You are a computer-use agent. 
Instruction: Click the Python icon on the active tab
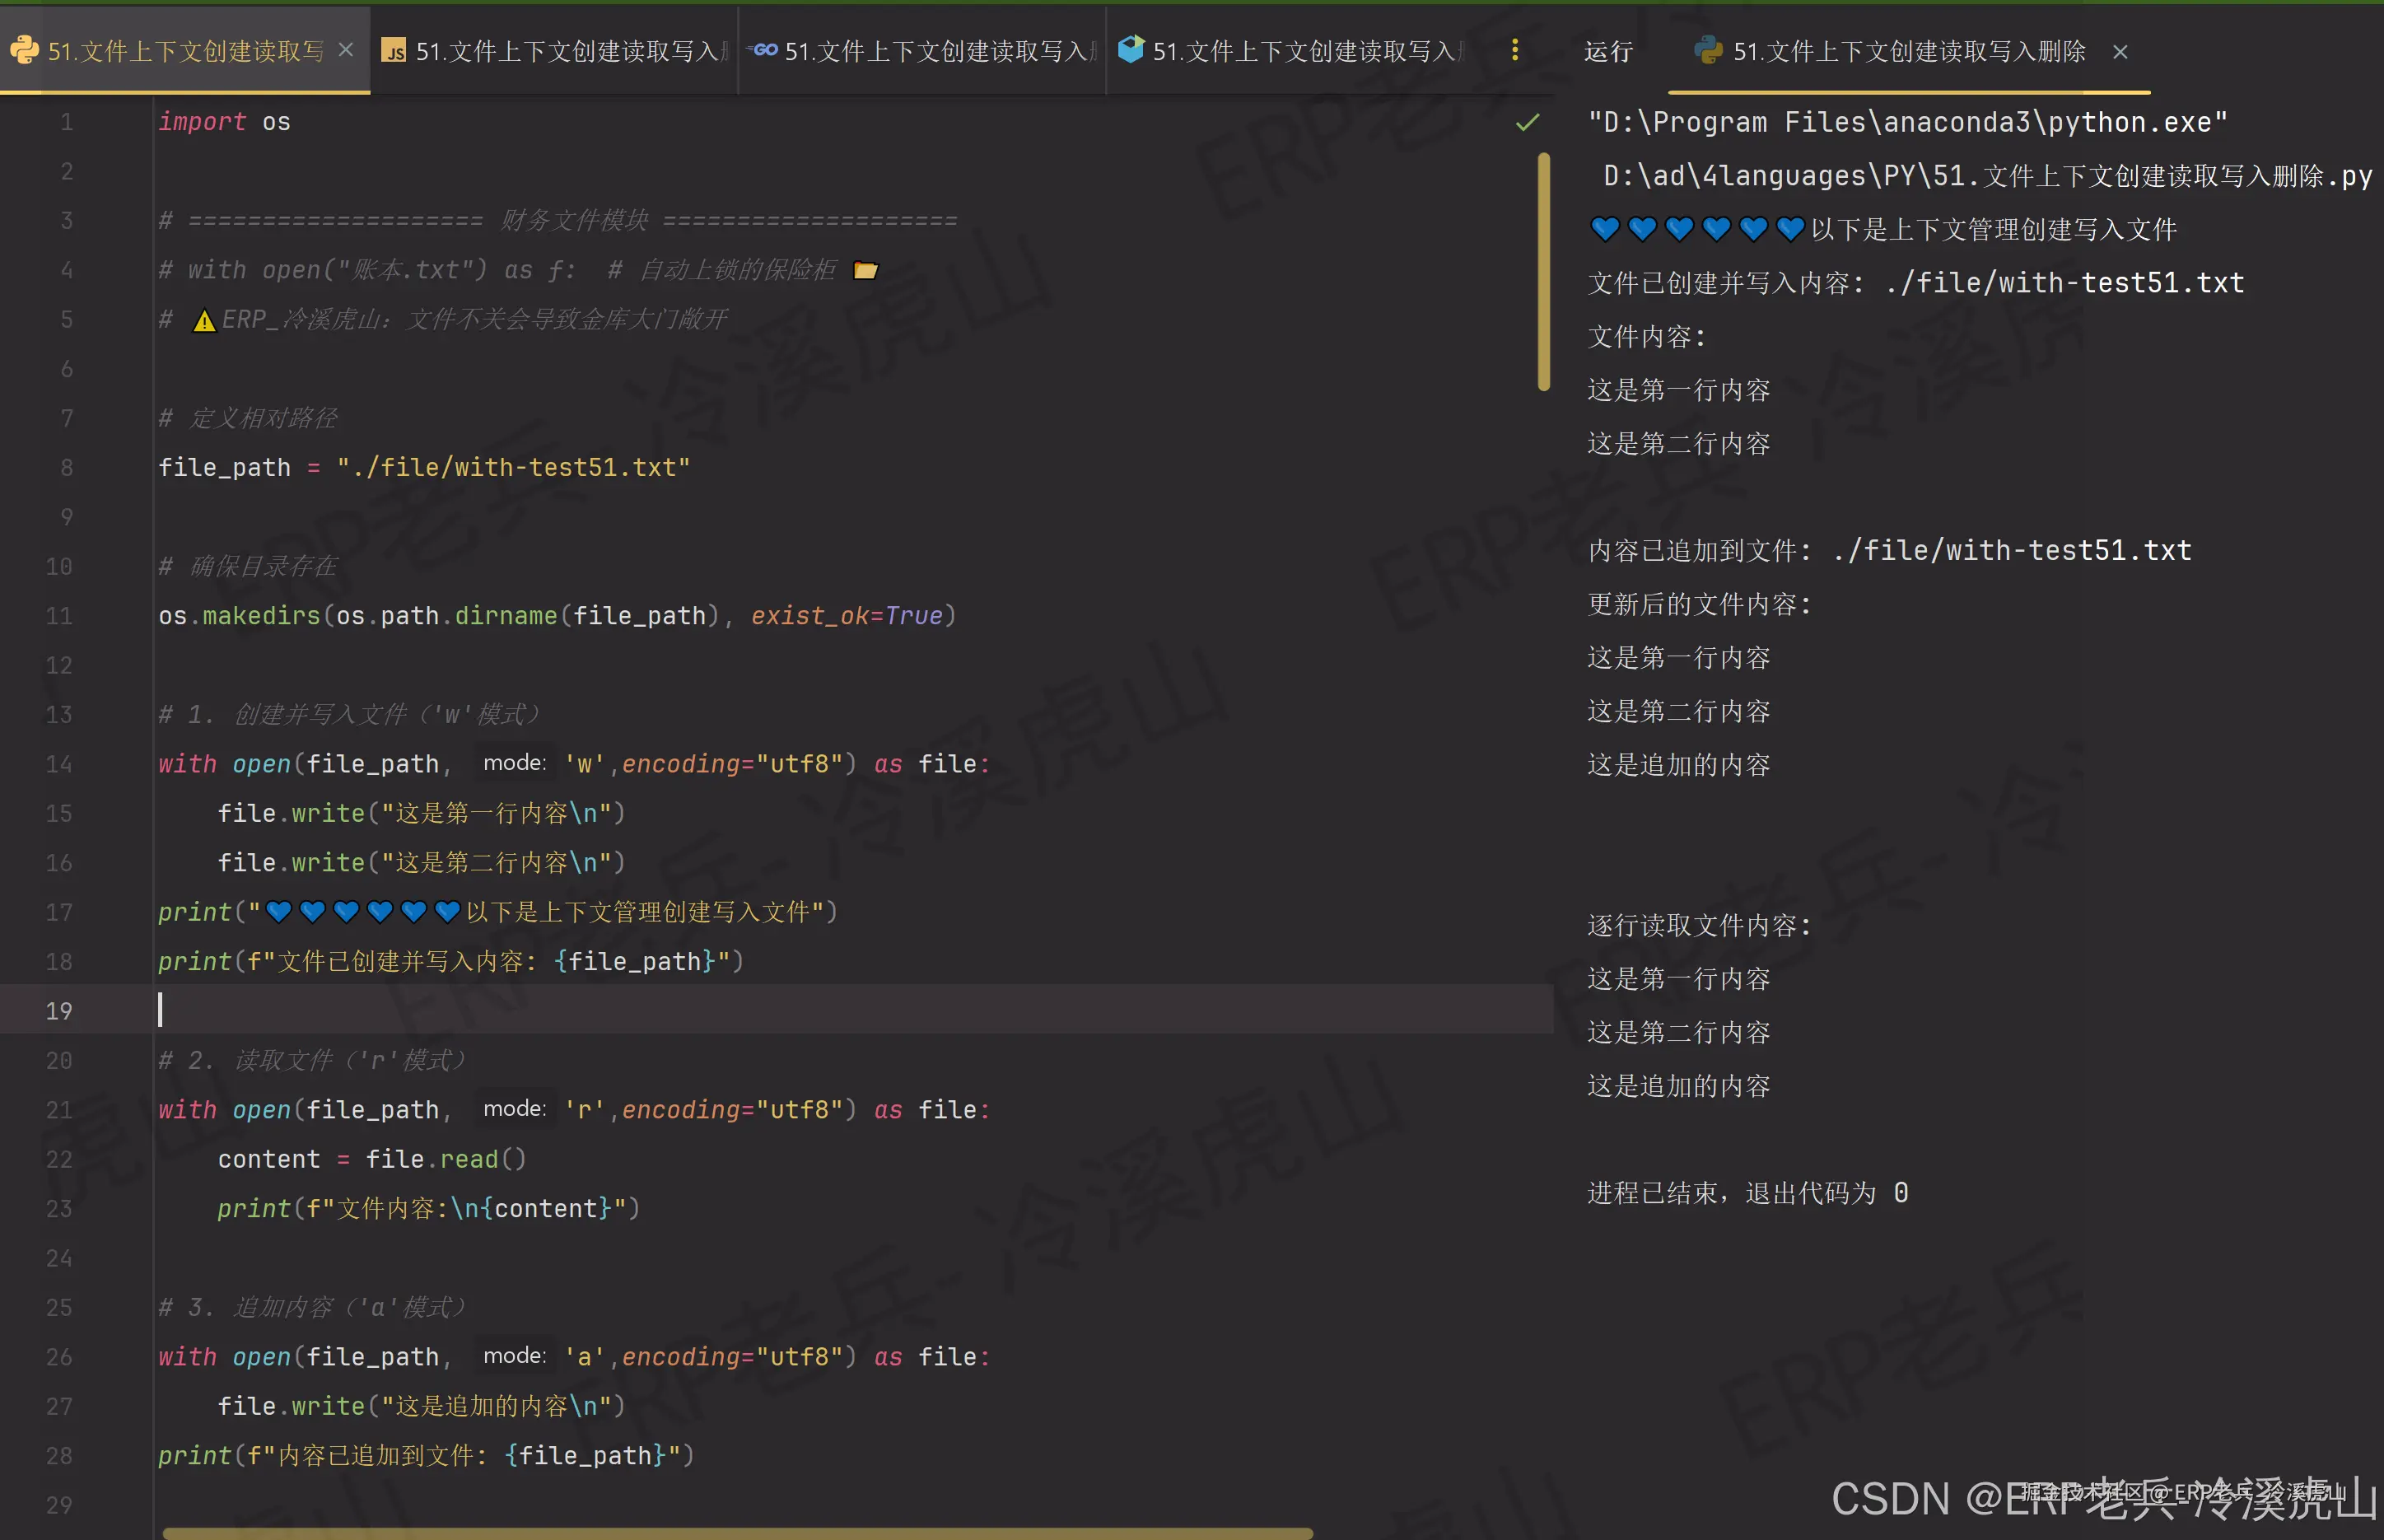tap(24, 50)
